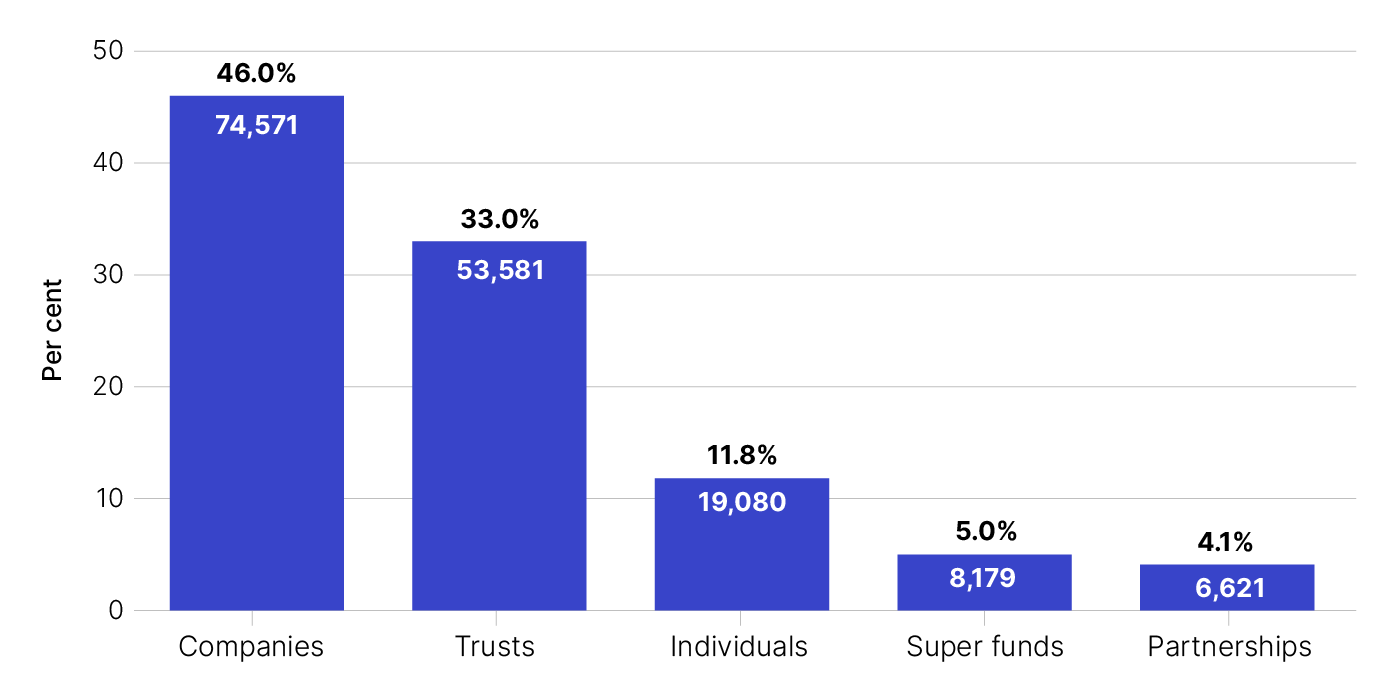
Task: Select the 'Trusts' x-axis category label
Action: point(495,647)
